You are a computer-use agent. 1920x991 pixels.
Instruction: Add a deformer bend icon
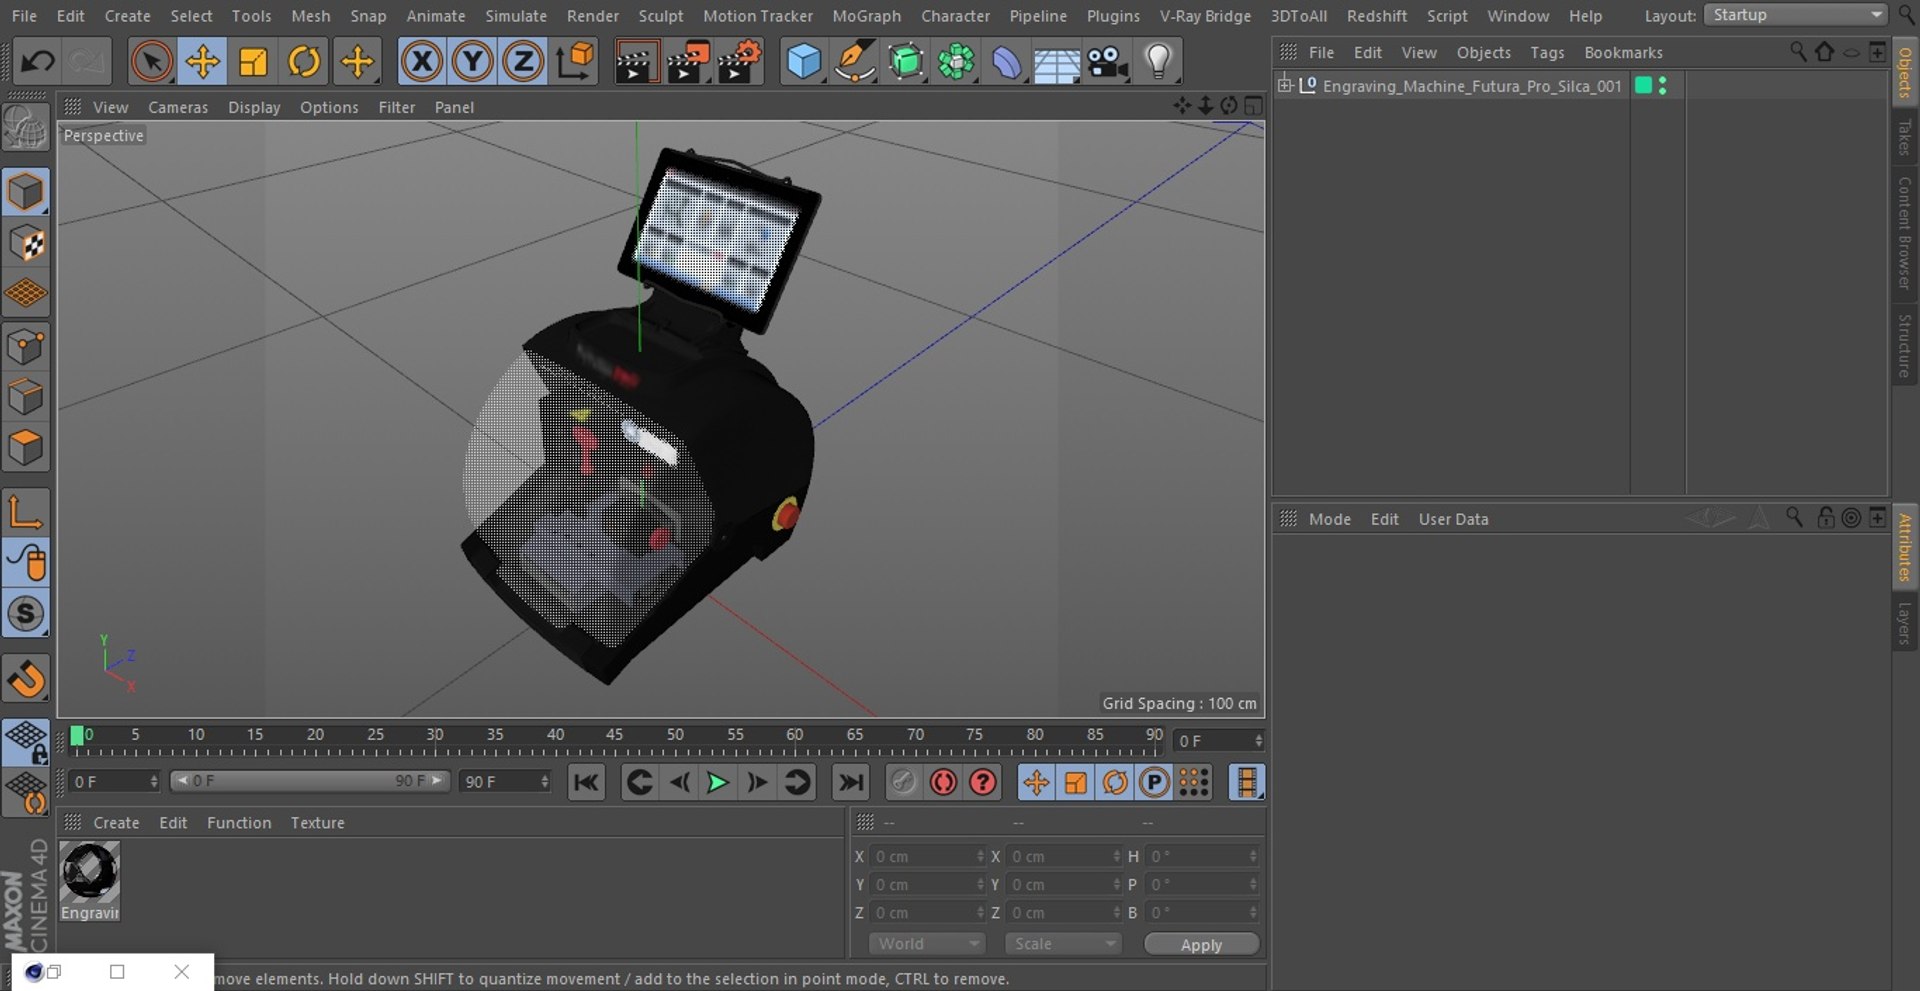pos(1006,62)
